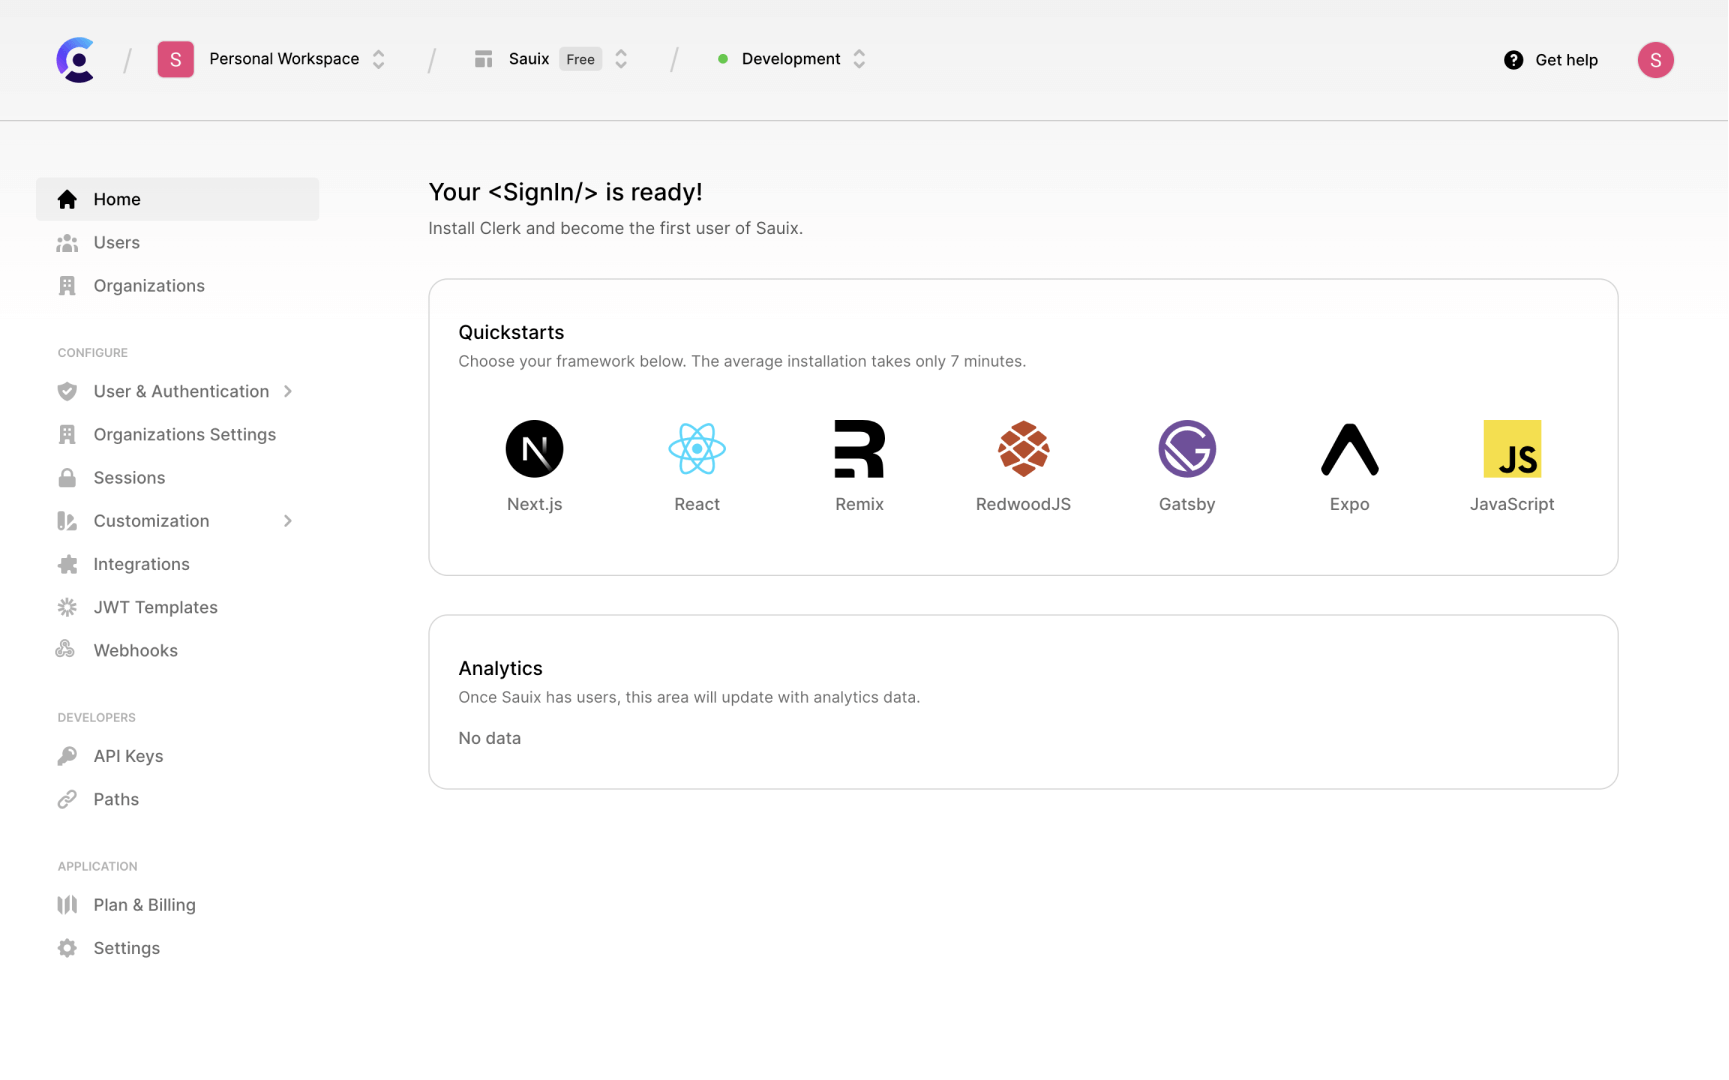Click the User & Authentication shield icon
Viewport: 1729px width, 1080px height.
coord(67,392)
